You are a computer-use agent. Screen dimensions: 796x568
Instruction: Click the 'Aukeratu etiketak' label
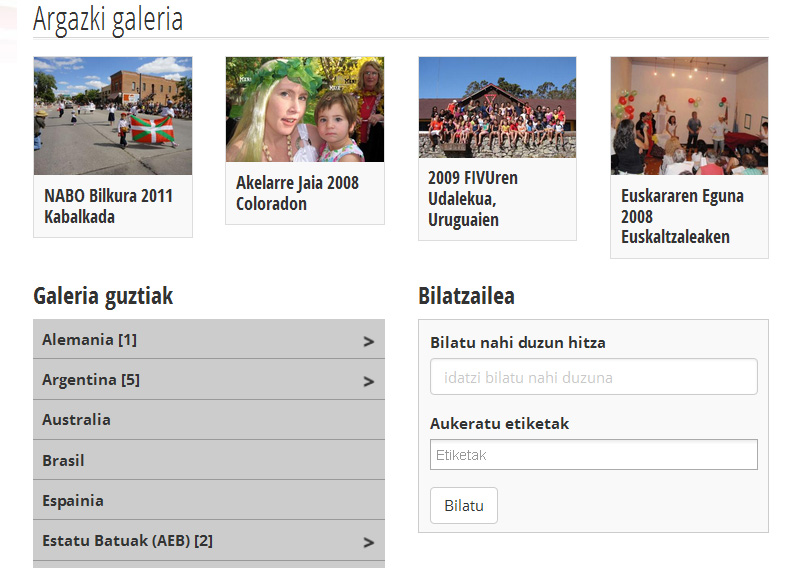[499, 423]
